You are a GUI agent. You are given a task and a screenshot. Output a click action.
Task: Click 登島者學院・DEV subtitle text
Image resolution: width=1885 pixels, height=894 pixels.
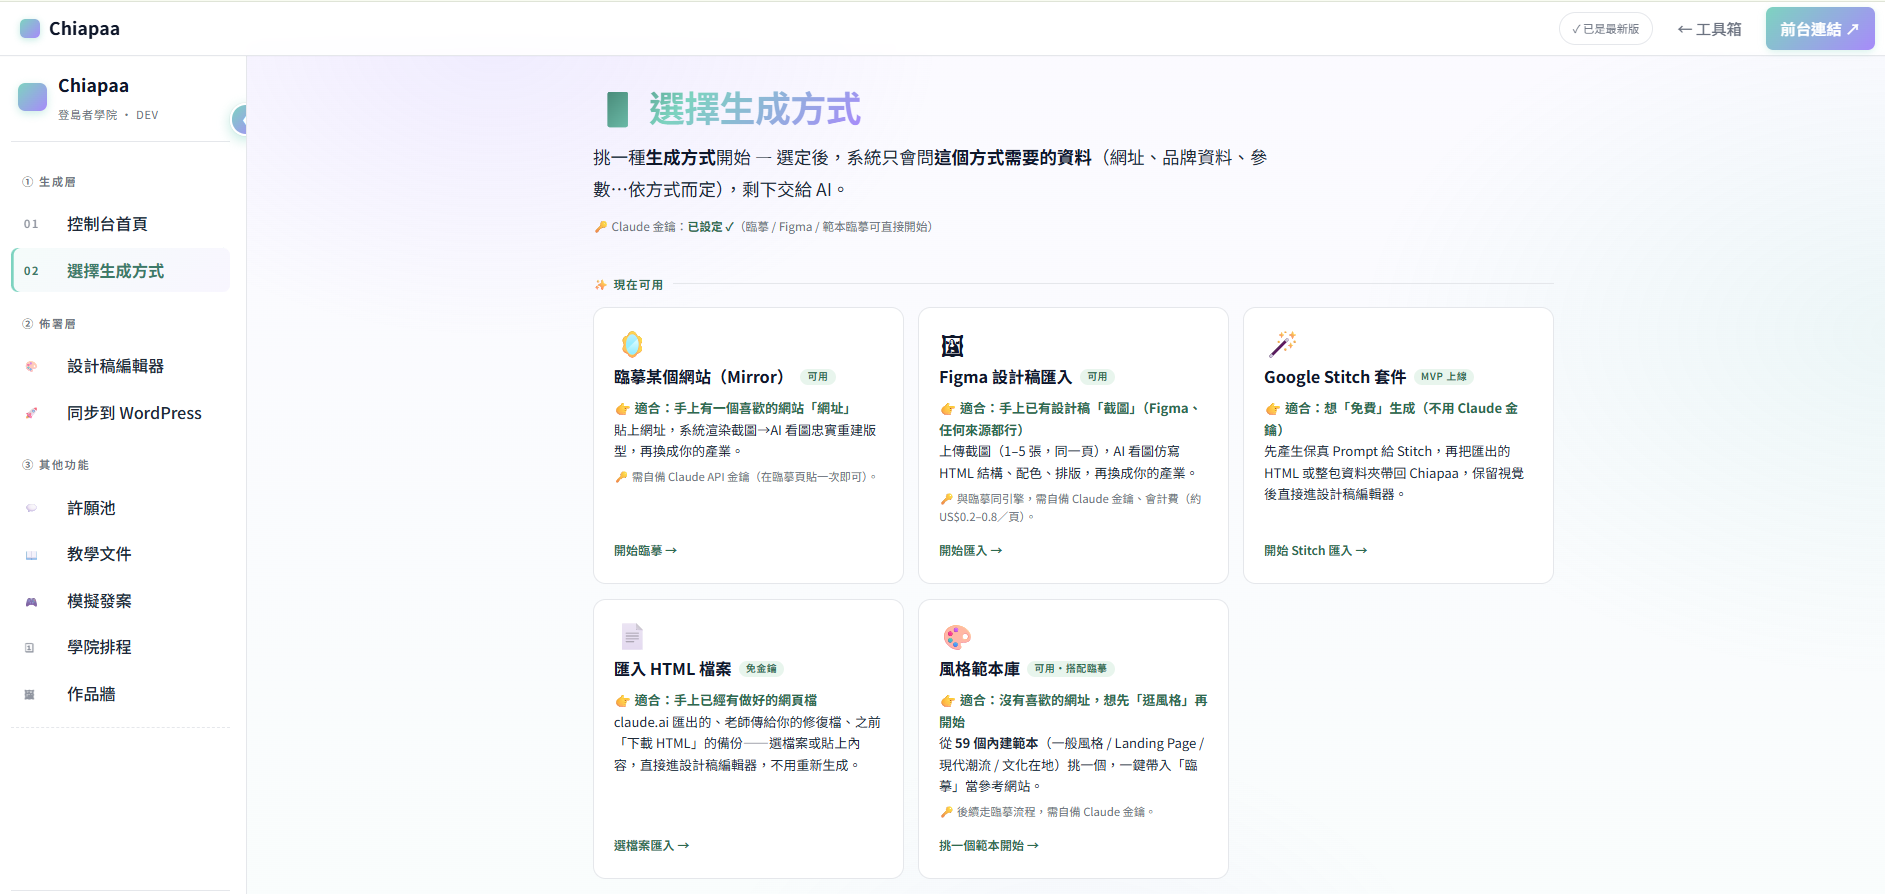click(108, 115)
